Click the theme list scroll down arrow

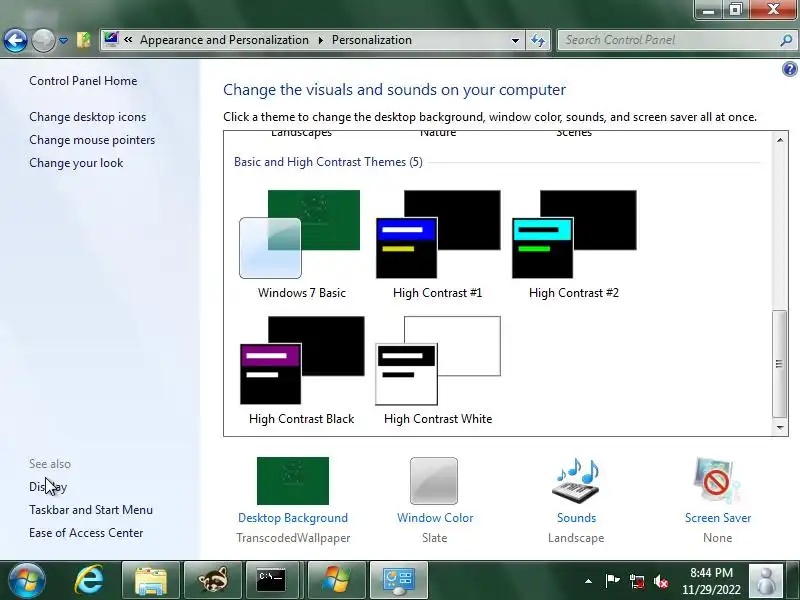(780, 428)
